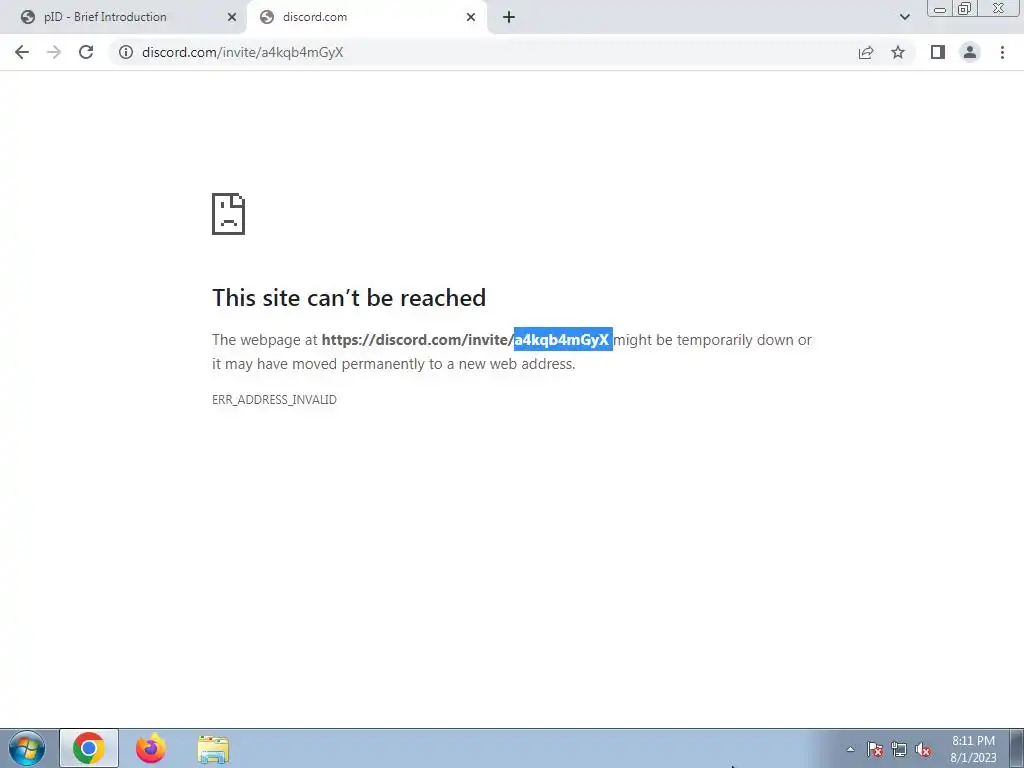Open Chrome from the taskbar
The width and height of the screenshot is (1024, 768).
(x=89, y=748)
